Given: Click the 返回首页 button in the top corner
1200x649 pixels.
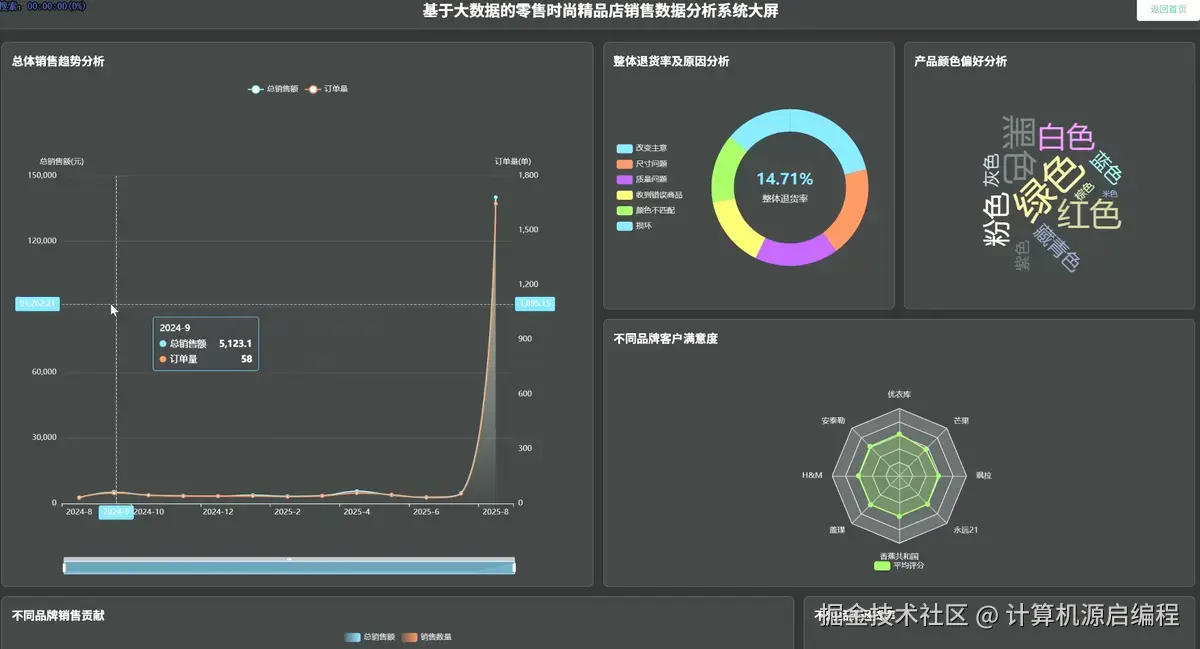Looking at the screenshot, I should (x=1170, y=9).
